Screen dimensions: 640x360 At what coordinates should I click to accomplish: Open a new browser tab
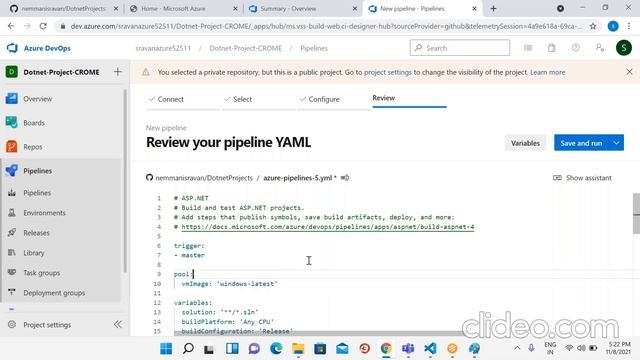tap(493, 9)
